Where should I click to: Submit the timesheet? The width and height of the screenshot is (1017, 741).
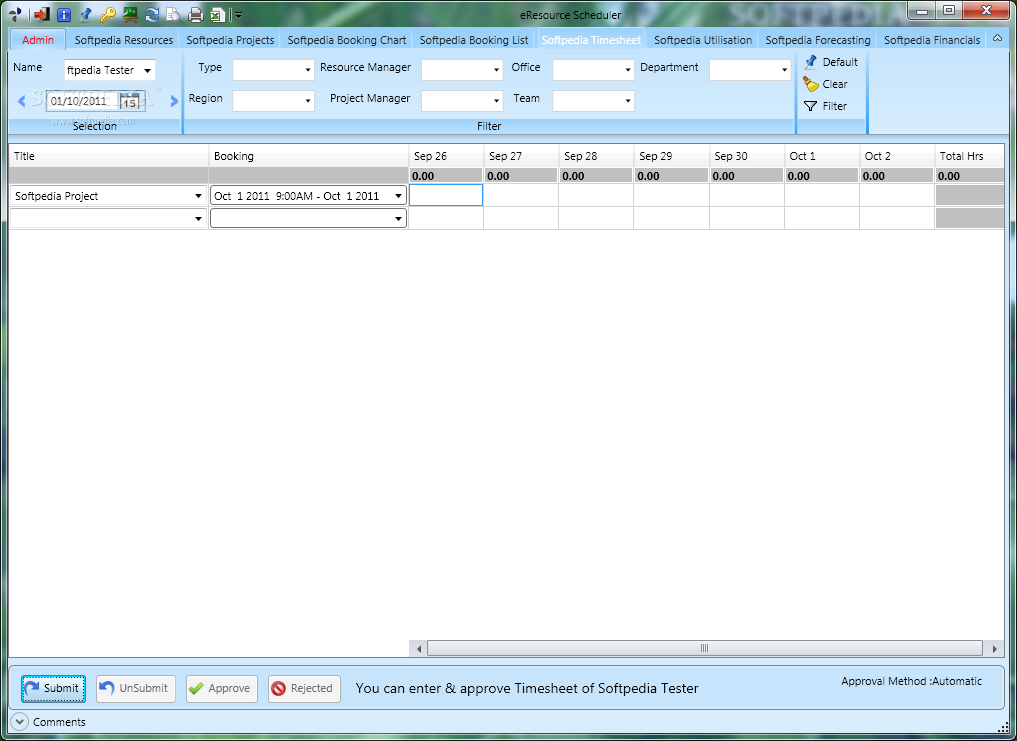[53, 688]
